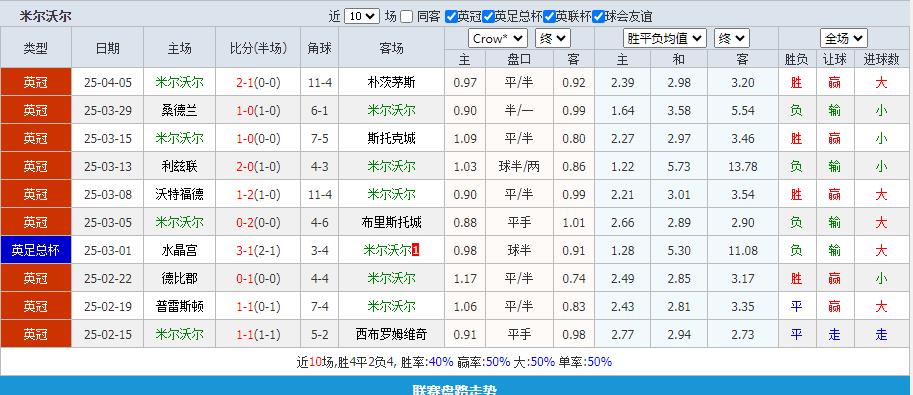
Task: Toggle the 同客 checkbox
Action: point(407,16)
